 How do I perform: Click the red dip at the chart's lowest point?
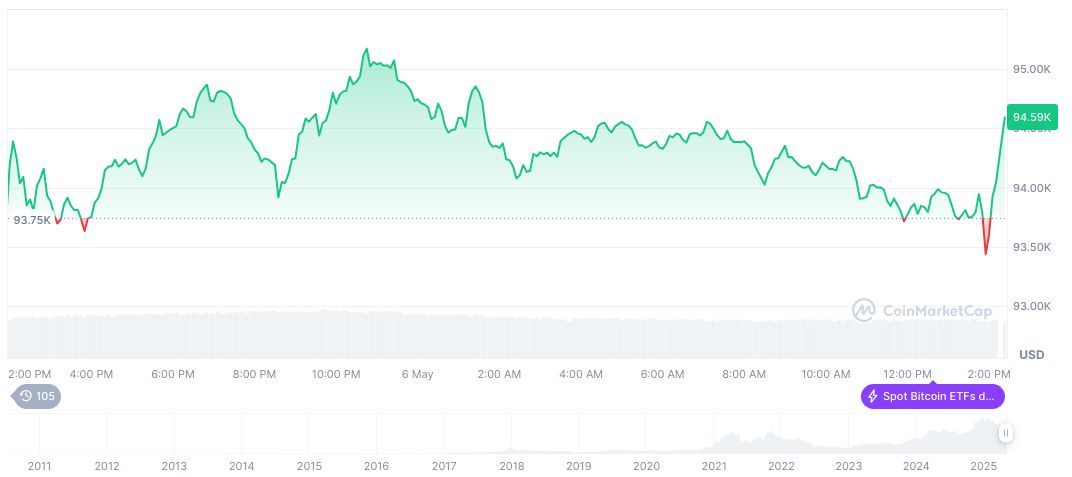click(986, 250)
